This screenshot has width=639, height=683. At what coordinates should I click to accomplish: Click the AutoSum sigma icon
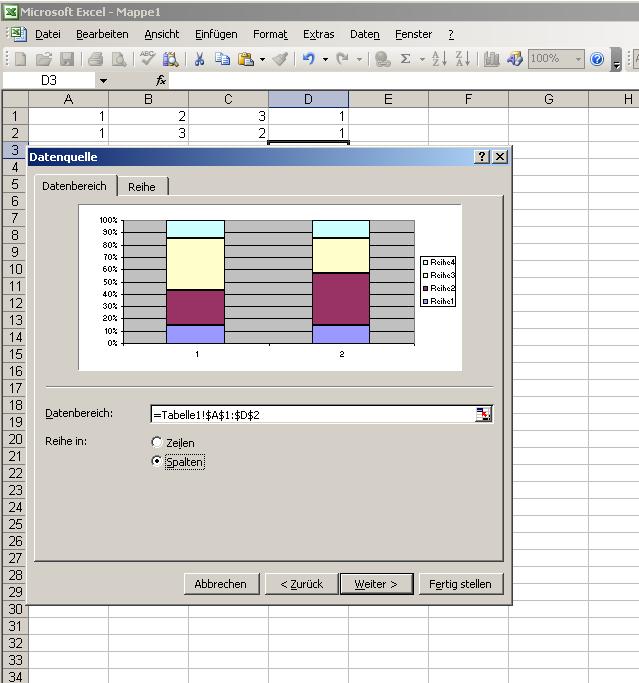coord(405,59)
